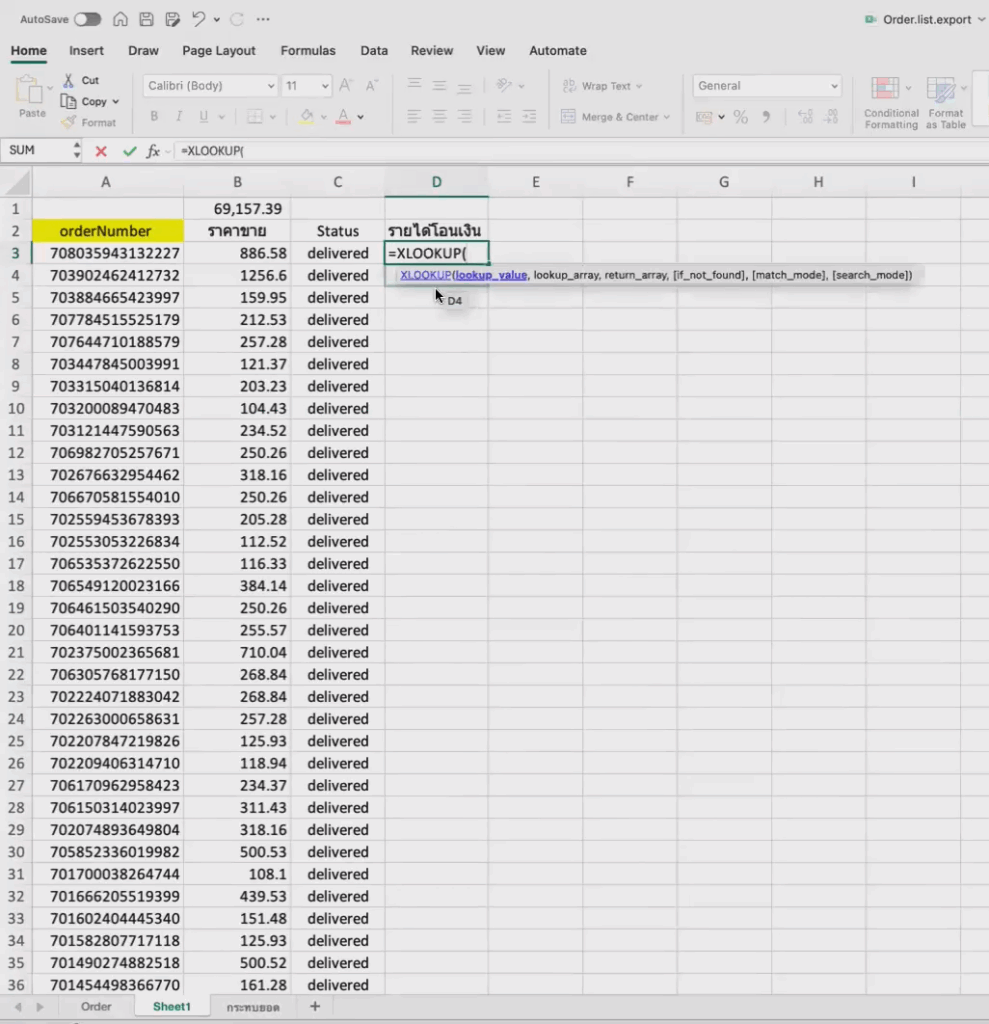Image resolution: width=989 pixels, height=1024 pixels.
Task: Click the Format as Table icon
Action: (x=941, y=90)
